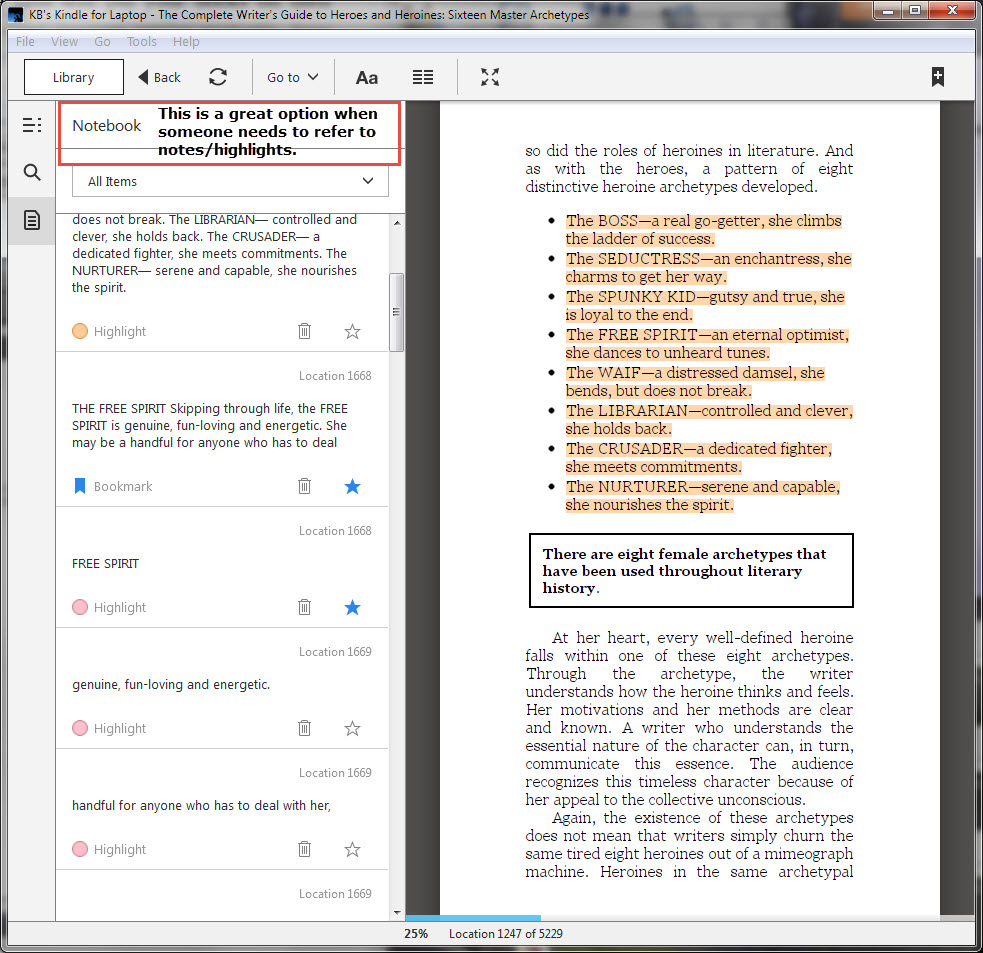Select the Notebook page icon in sidebar
This screenshot has height=953, width=983.
(32, 220)
